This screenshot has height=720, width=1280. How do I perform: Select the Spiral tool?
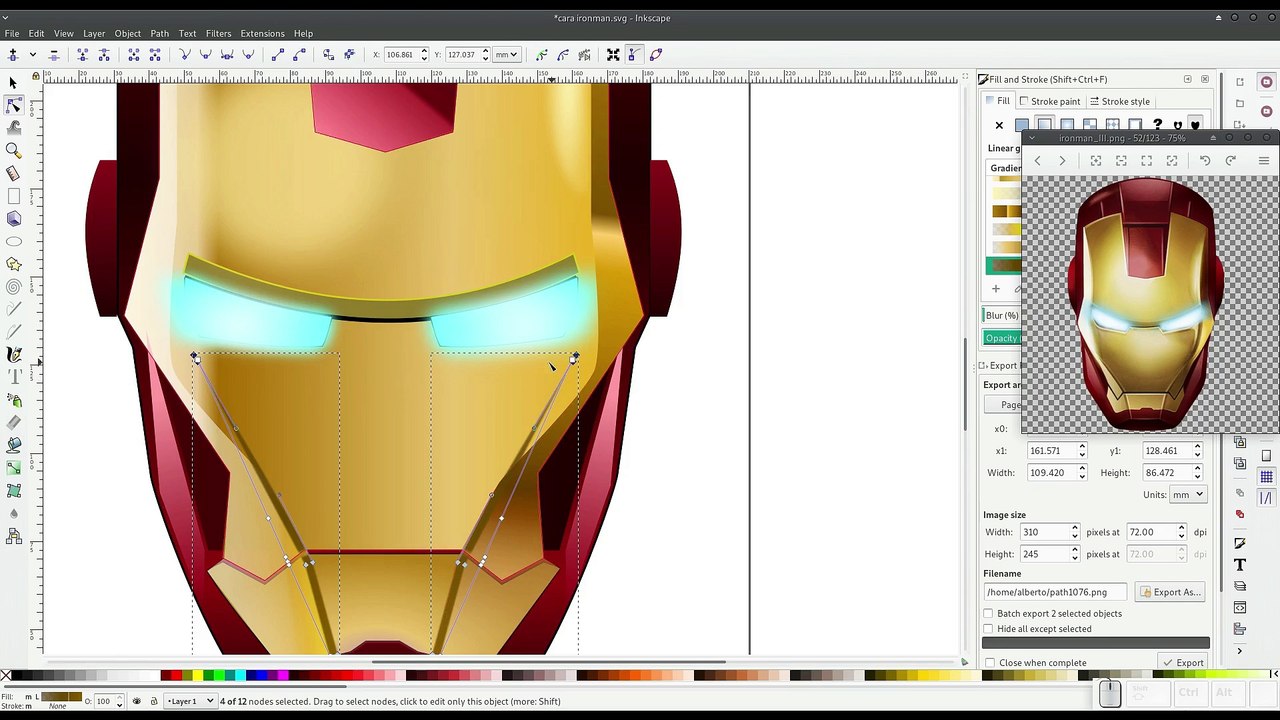coord(13,287)
